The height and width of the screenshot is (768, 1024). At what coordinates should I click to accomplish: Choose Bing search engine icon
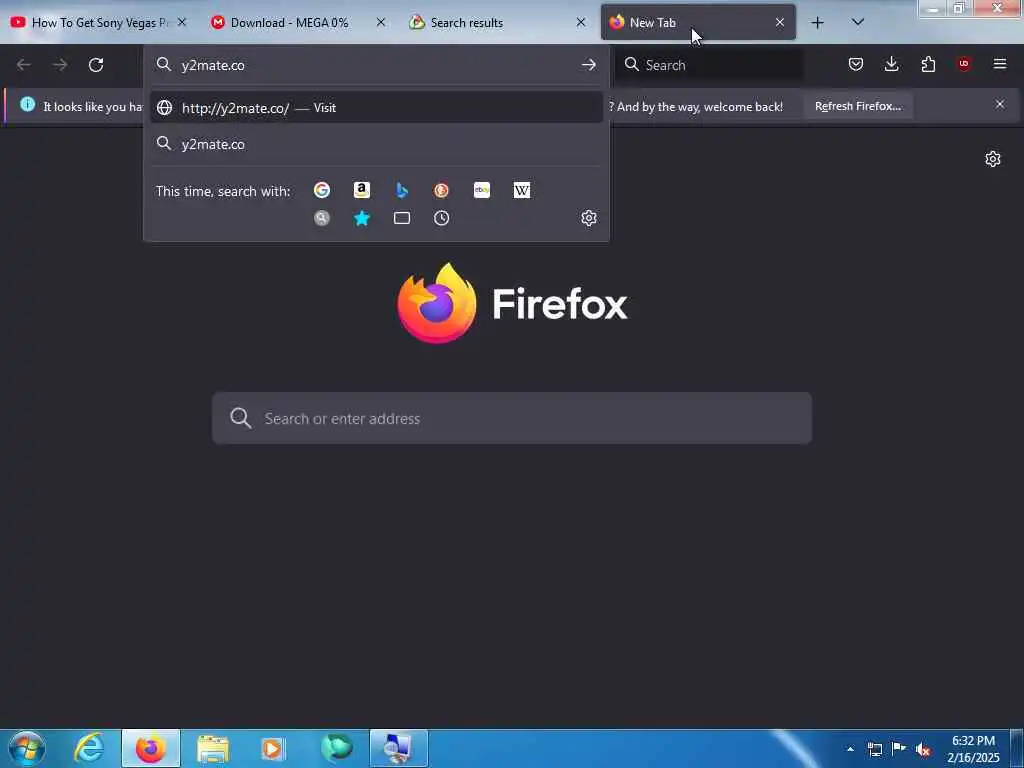click(x=402, y=190)
